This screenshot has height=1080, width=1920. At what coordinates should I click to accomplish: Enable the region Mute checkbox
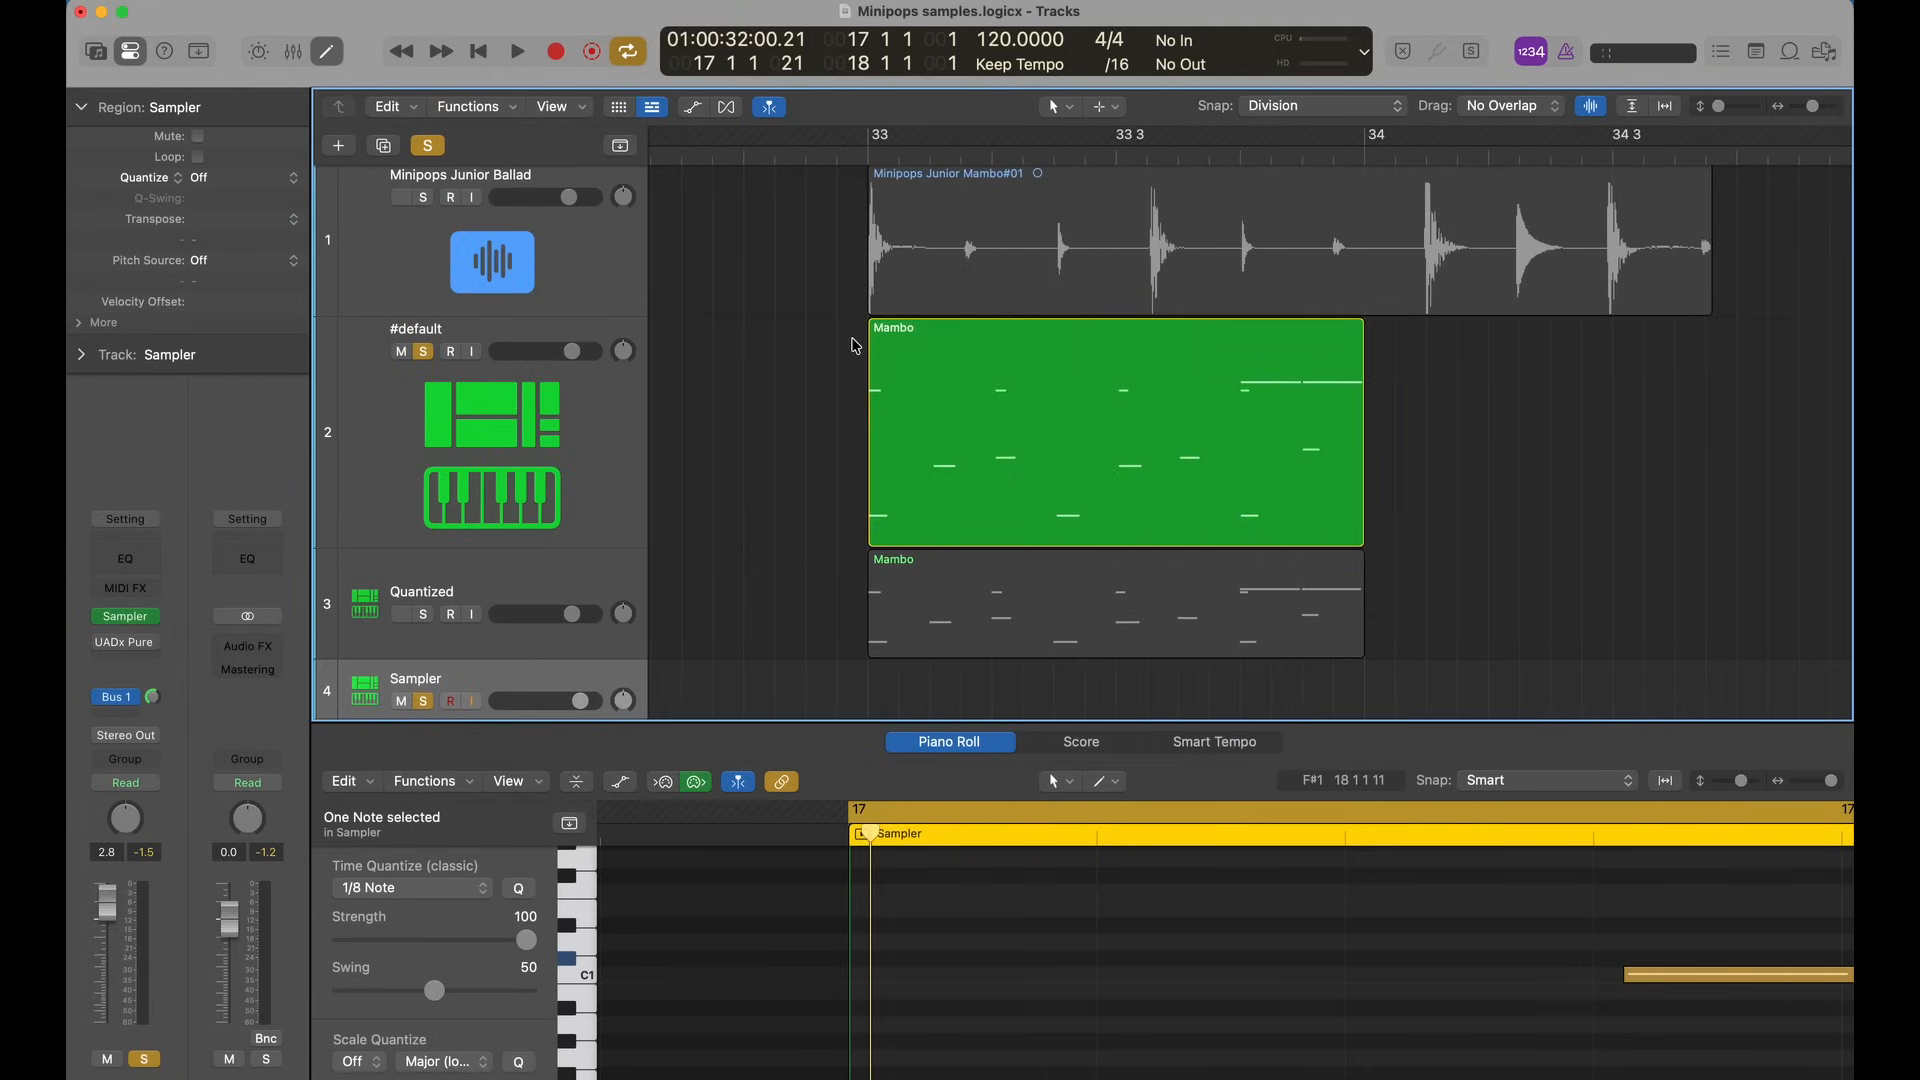(x=198, y=136)
